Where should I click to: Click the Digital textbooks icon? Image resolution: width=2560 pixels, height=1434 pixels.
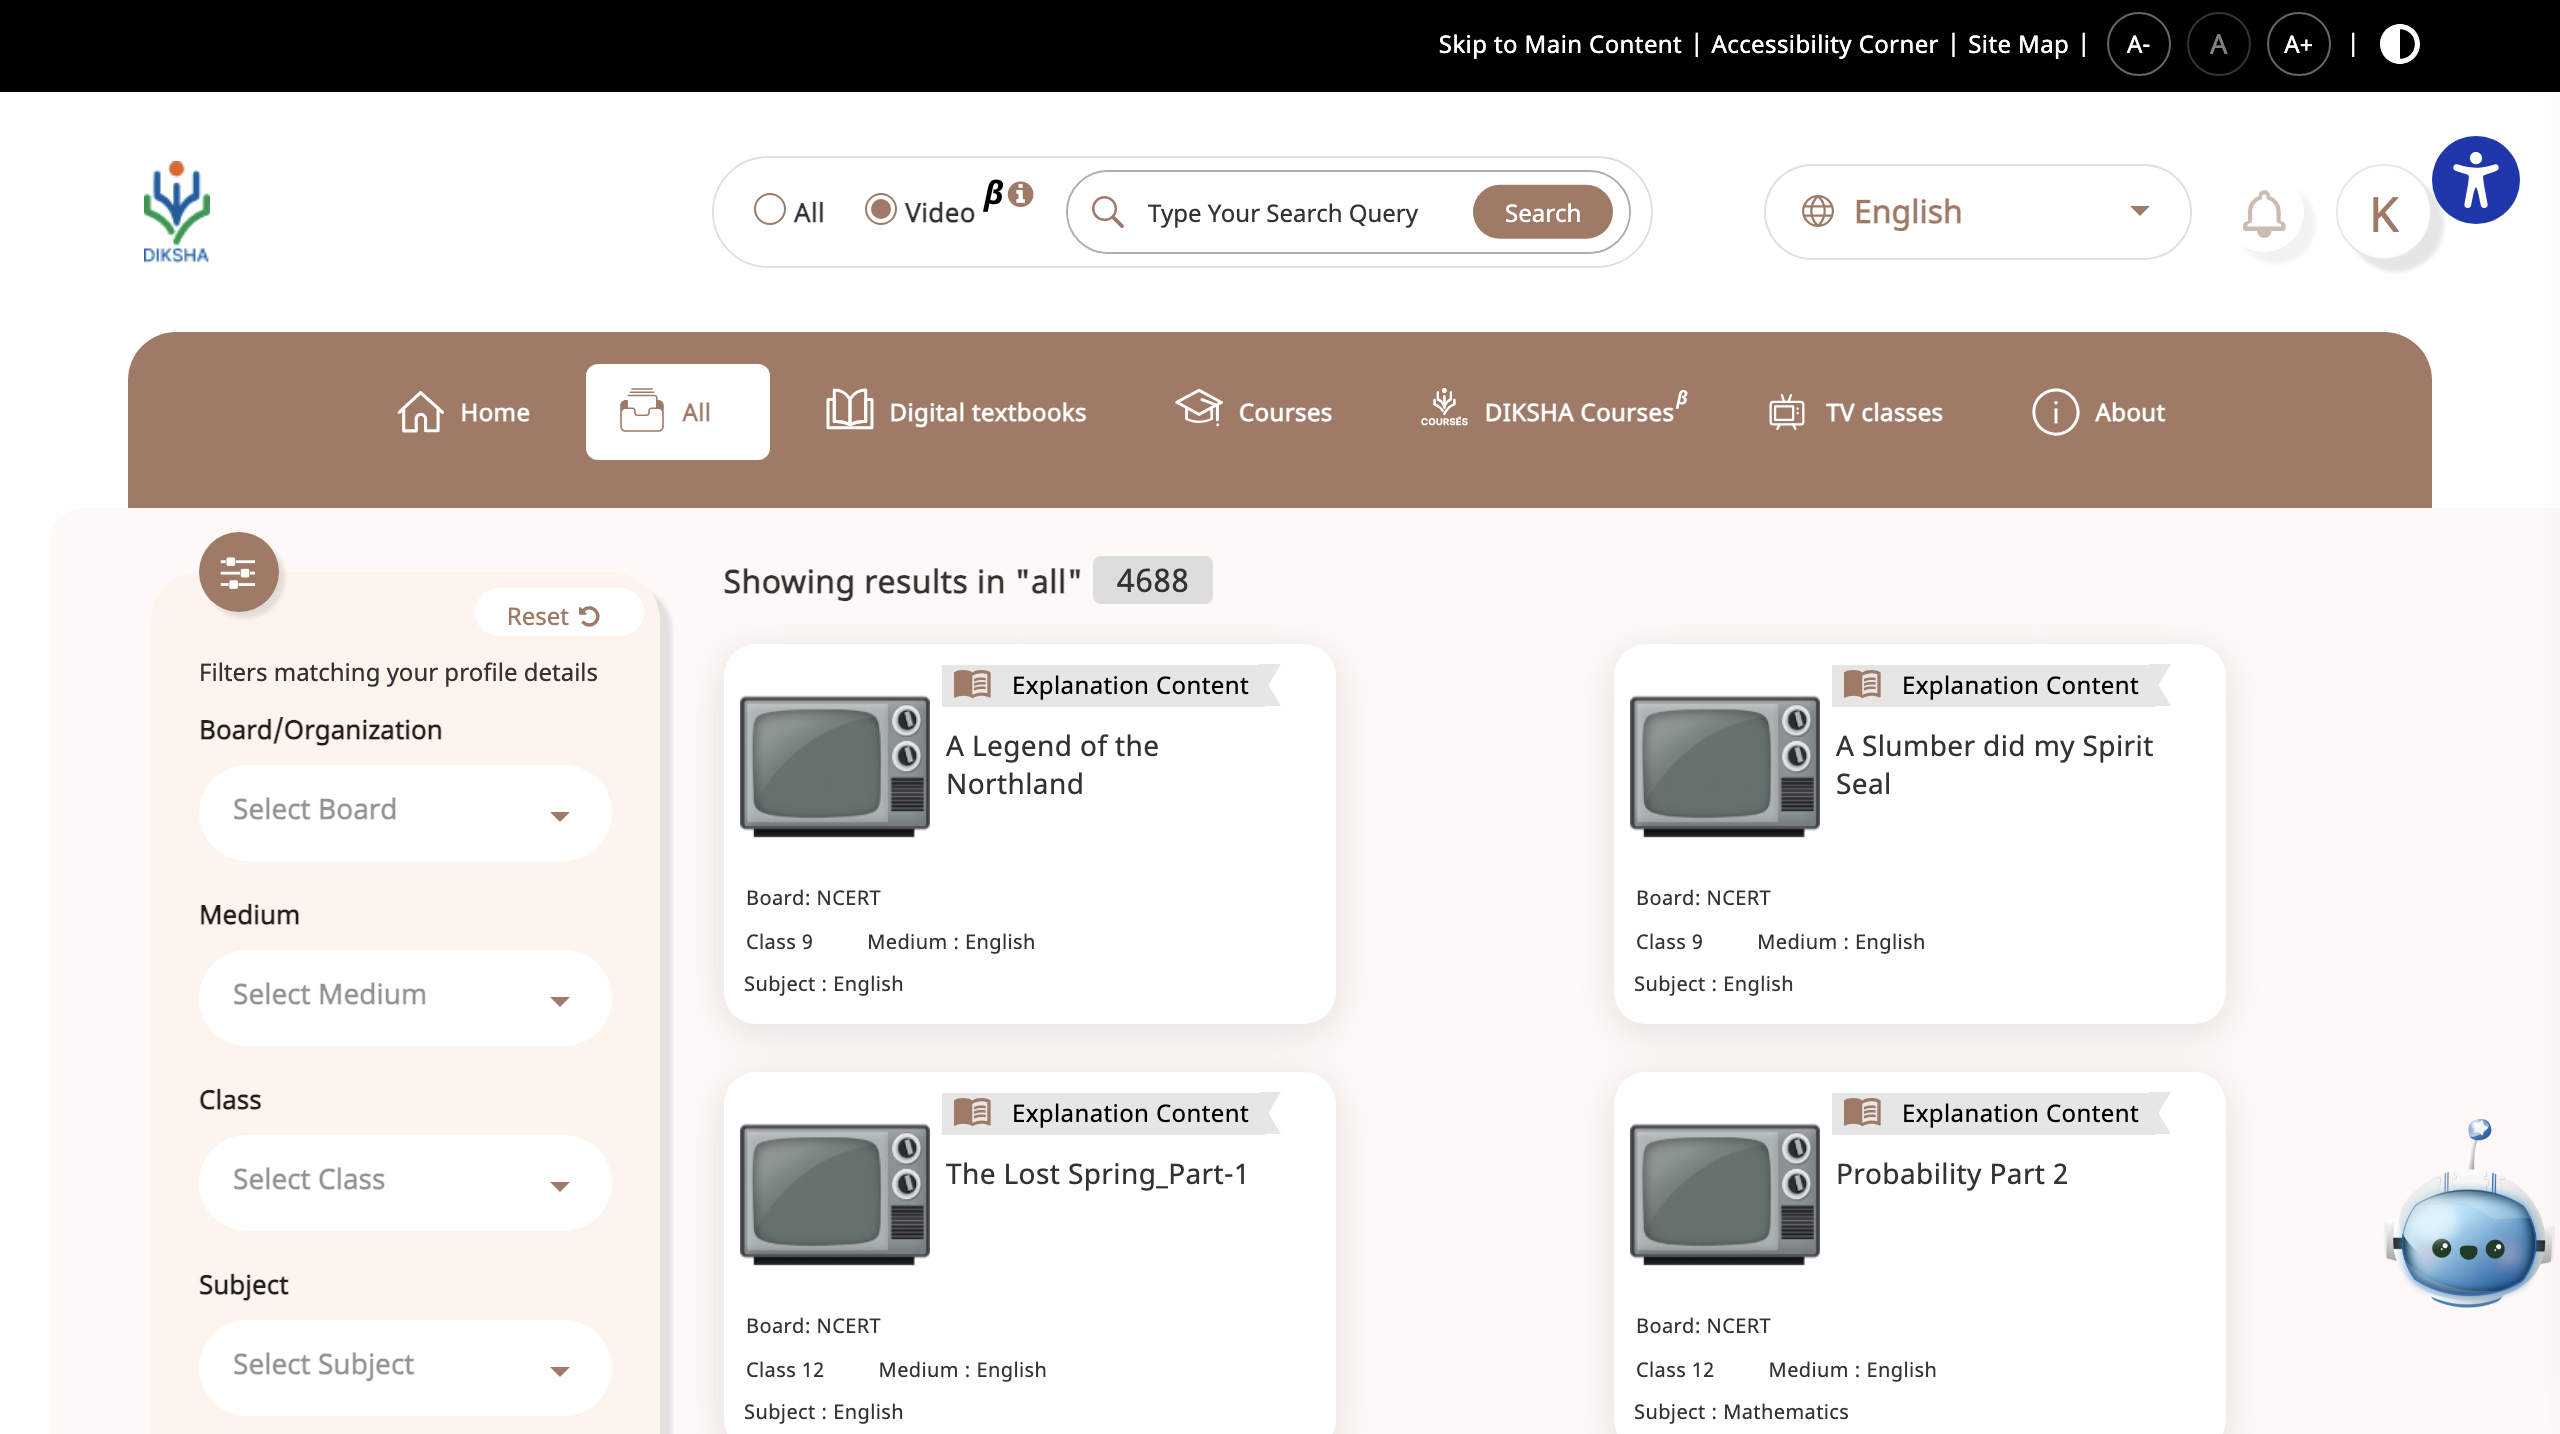[849, 411]
